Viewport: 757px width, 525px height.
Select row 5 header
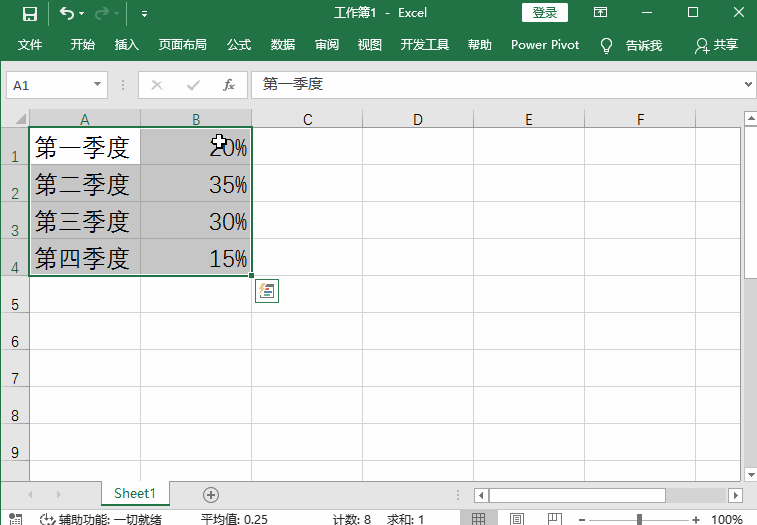(x=15, y=295)
